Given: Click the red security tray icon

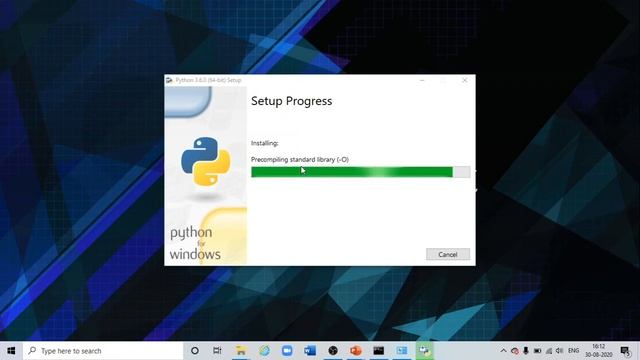Looking at the screenshot, I should (x=515, y=351).
